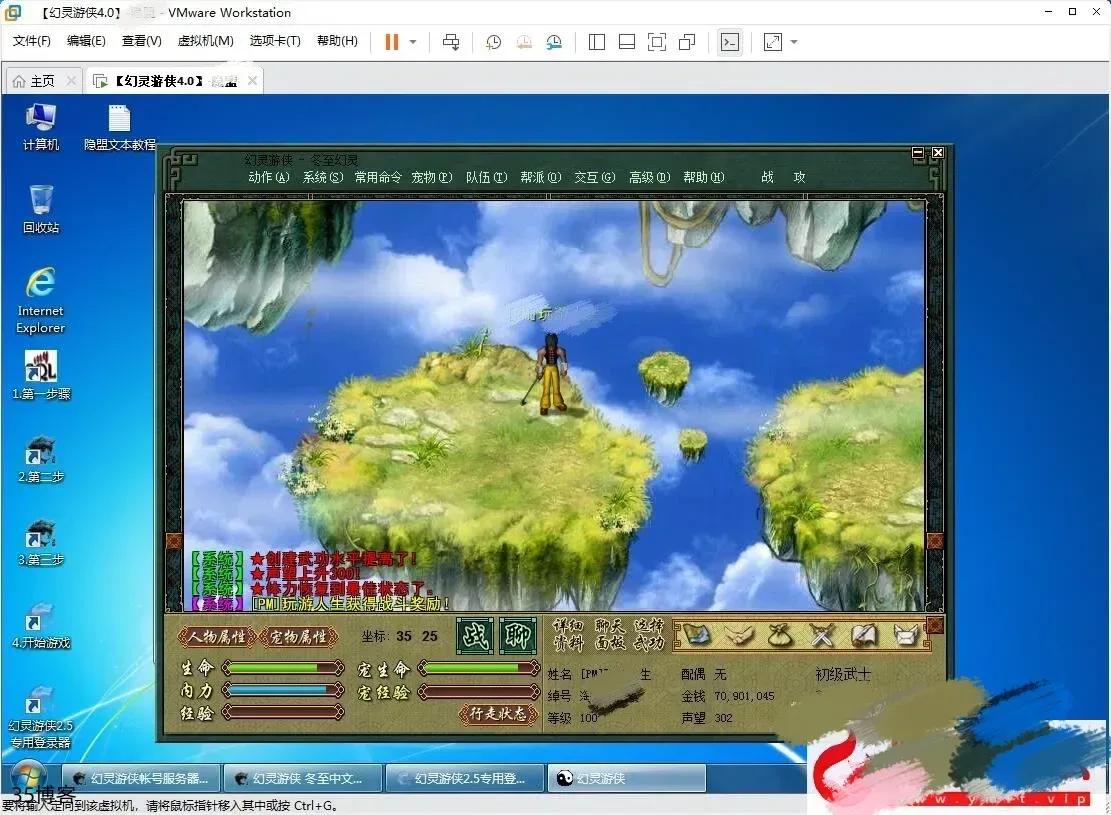The image size is (1111, 815).
Task: Select the 1.第一步骤 shortcut
Action: tap(40, 376)
